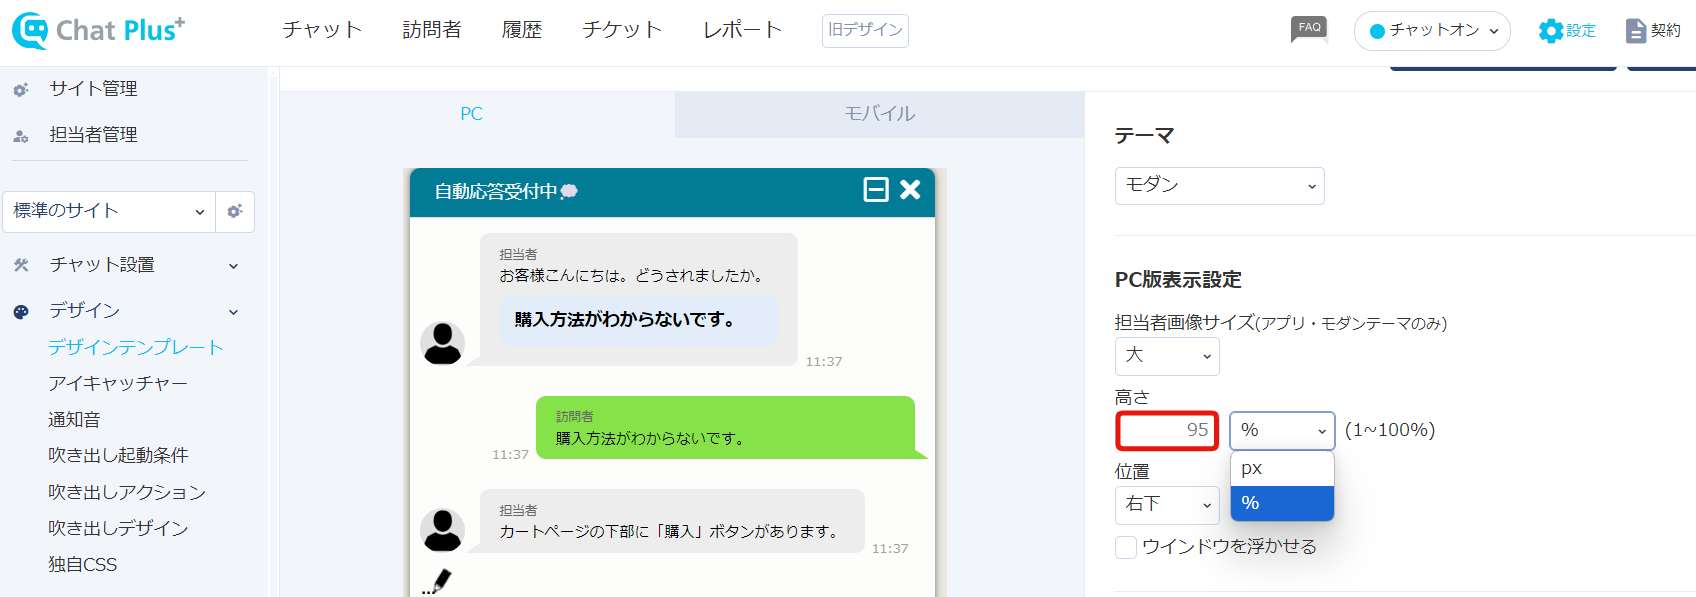This screenshot has width=1696, height=597.
Task: Click the チャット設置 tools icon
Action: click(21, 265)
